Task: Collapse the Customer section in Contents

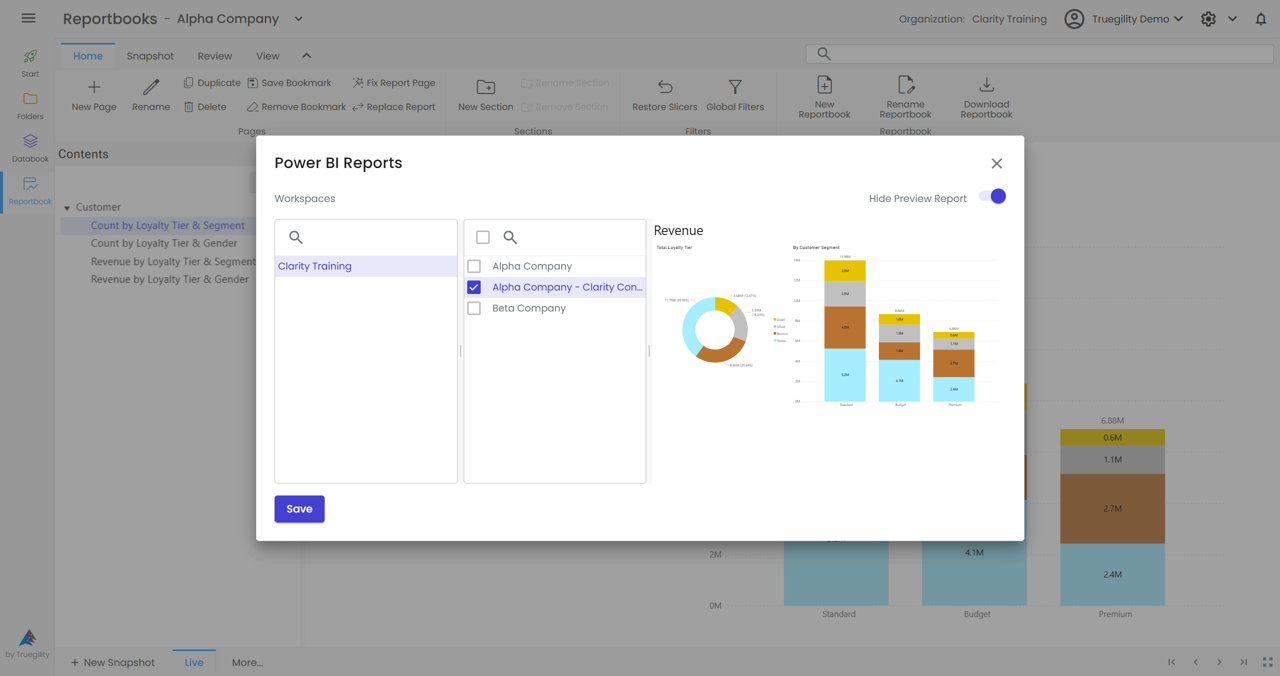Action: pyautogui.click(x=65, y=206)
